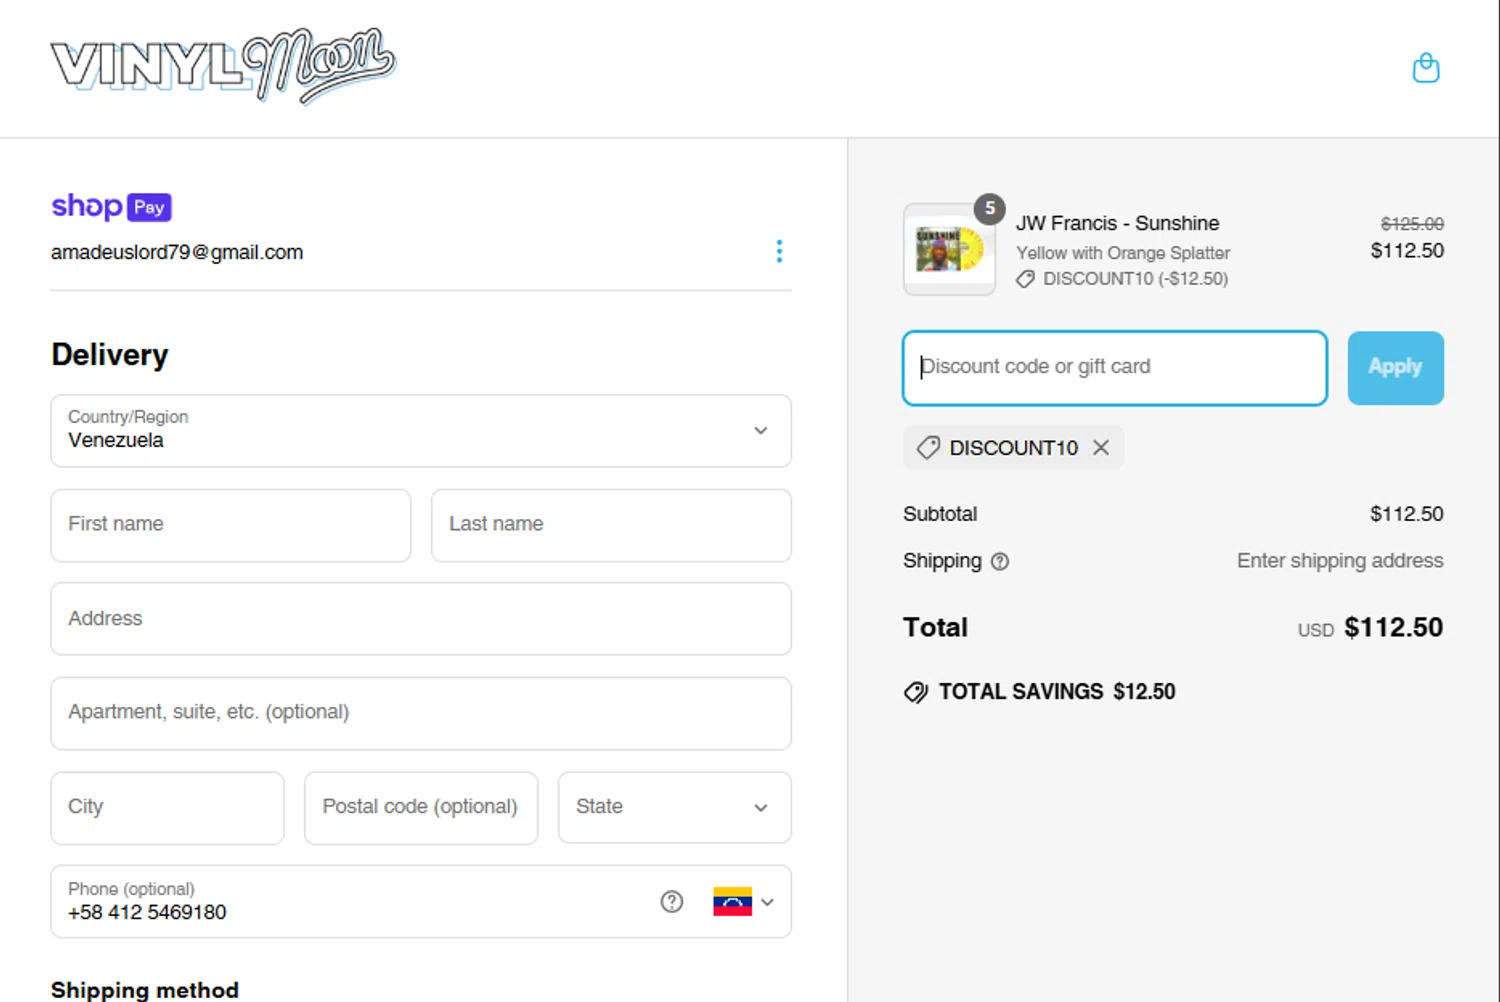The image size is (1500, 1002).
Task: Click the Address field
Action: [421, 619]
